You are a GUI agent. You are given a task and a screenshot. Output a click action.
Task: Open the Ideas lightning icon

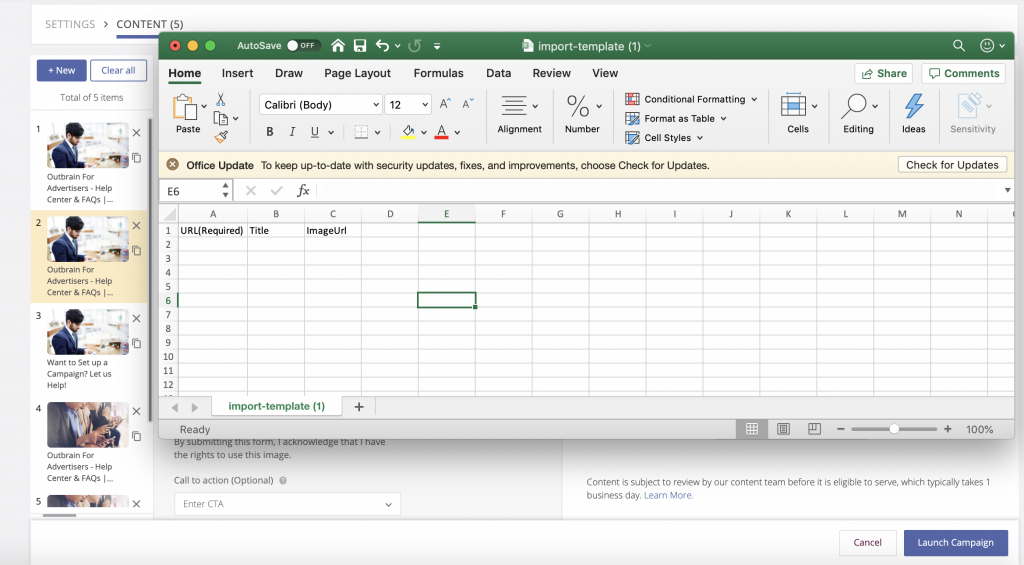[913, 107]
